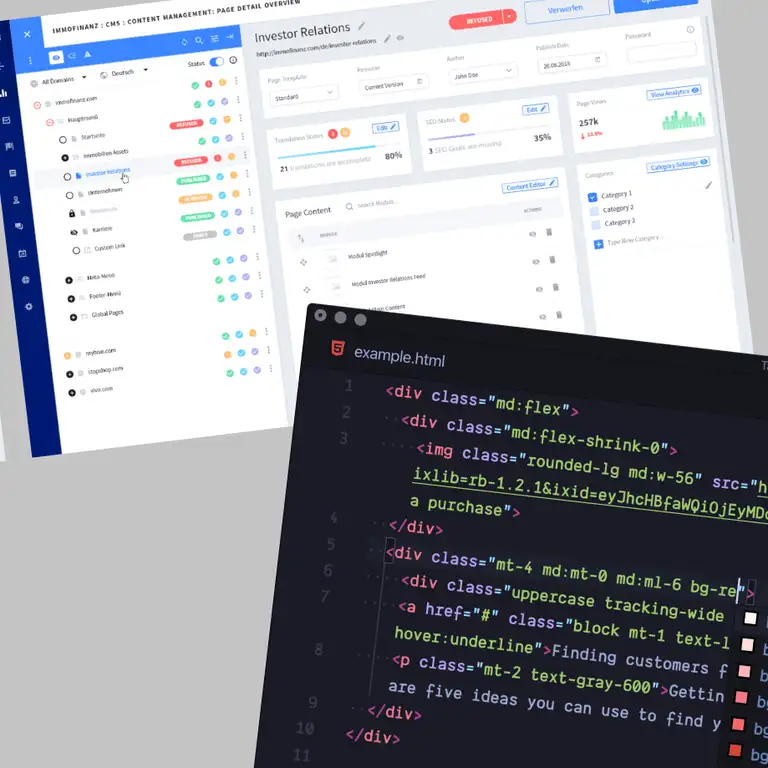
Task: Expand the Immobilien Assets node
Action: tap(65, 158)
